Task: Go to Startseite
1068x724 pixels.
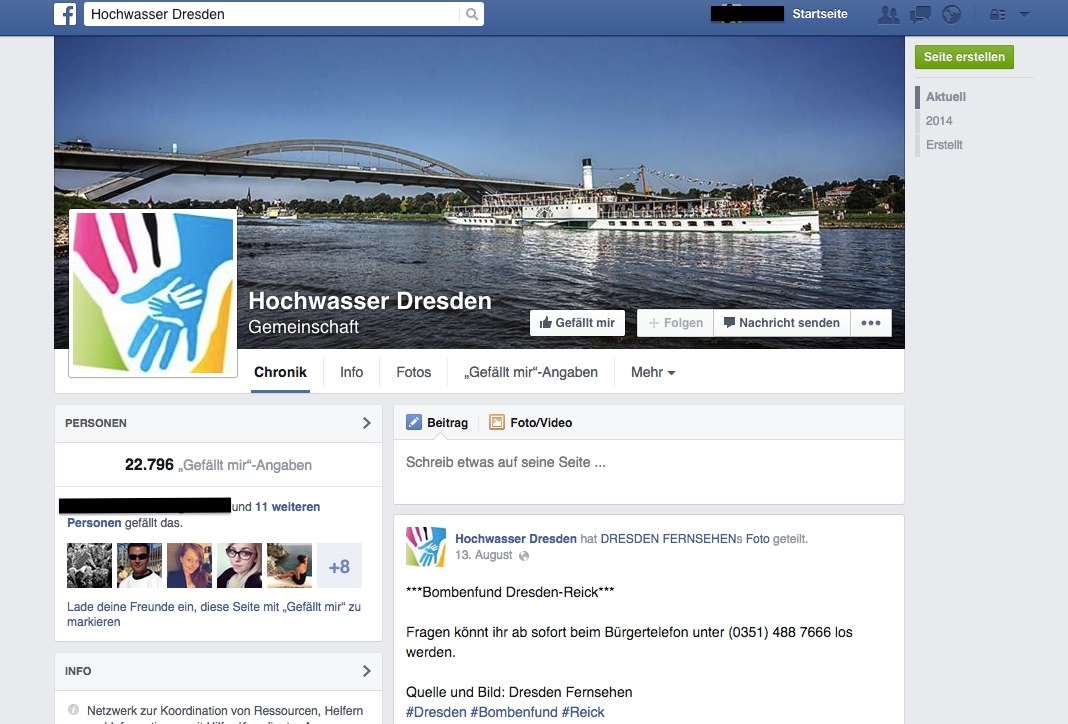Action: click(x=819, y=14)
